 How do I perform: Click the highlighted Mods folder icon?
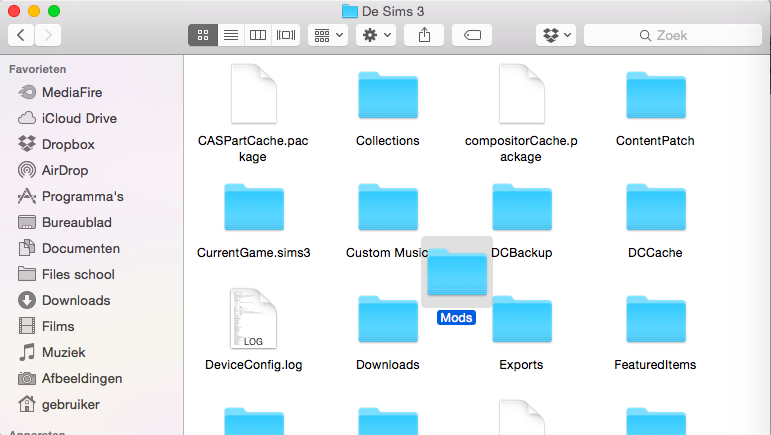457,272
